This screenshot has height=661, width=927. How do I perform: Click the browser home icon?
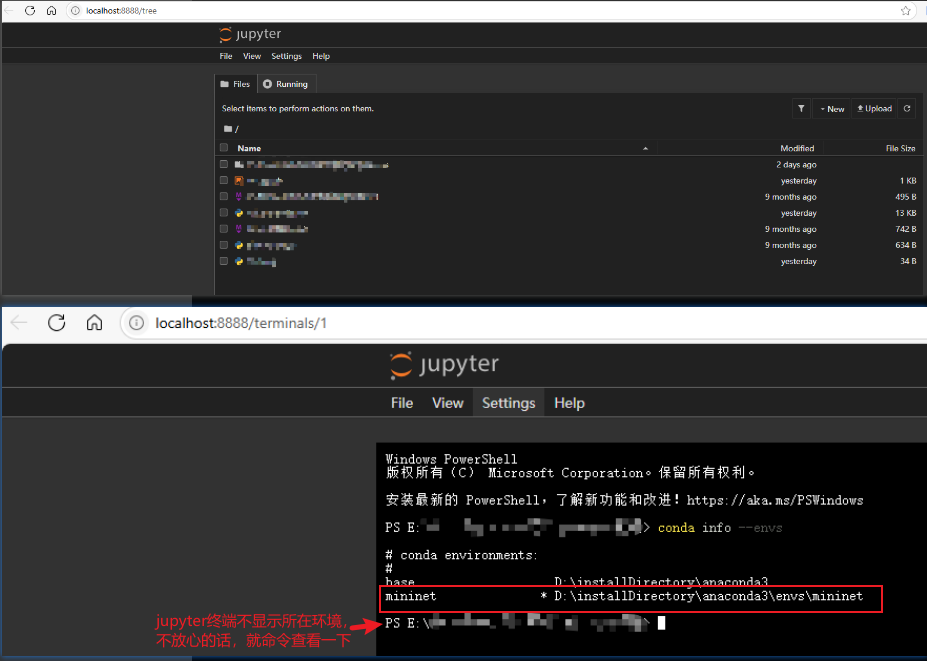click(50, 10)
